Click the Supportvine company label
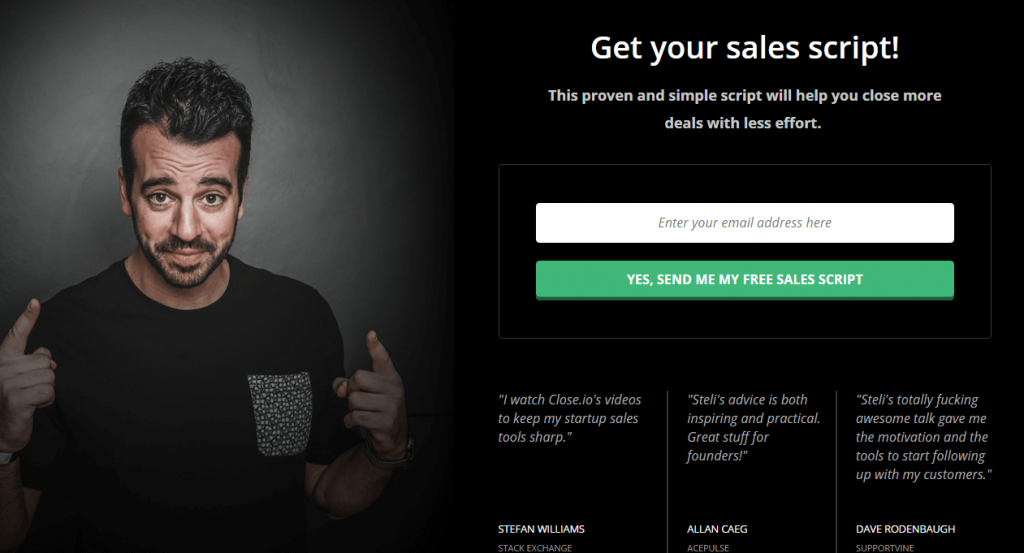This screenshot has height=553, width=1024. [885, 548]
